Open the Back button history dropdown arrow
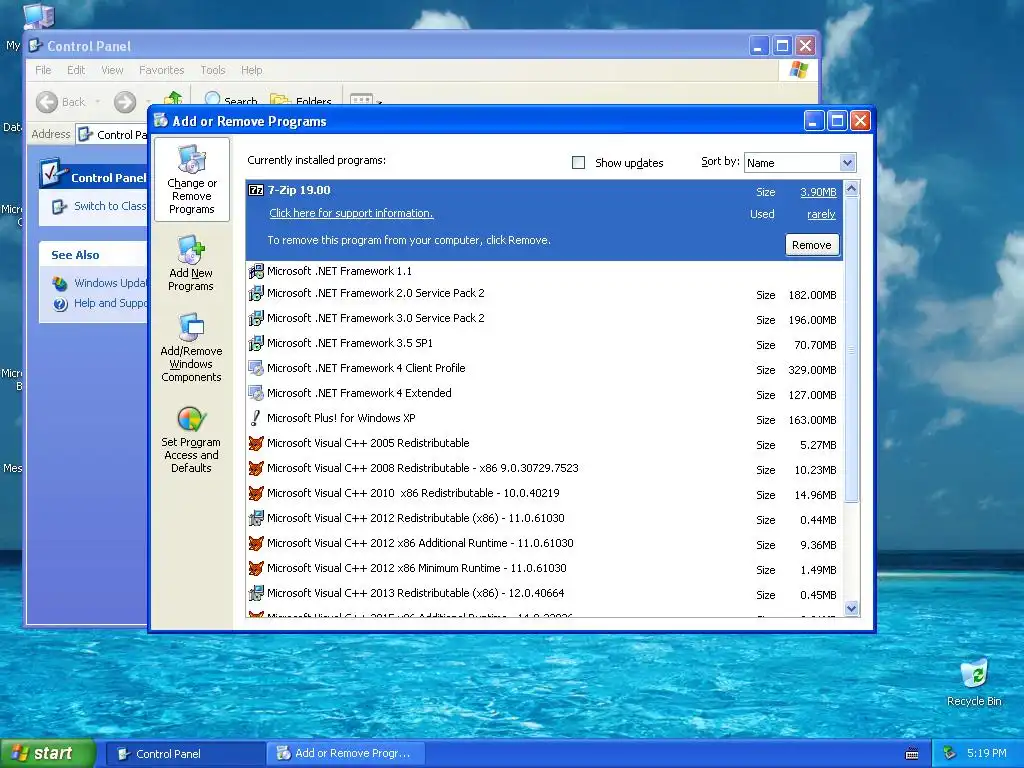The height and width of the screenshot is (768, 1024). click(97, 101)
